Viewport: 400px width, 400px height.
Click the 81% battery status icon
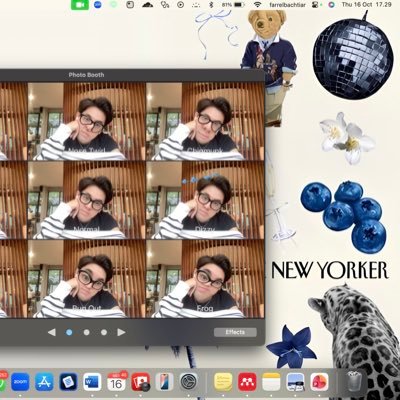pos(233,5)
